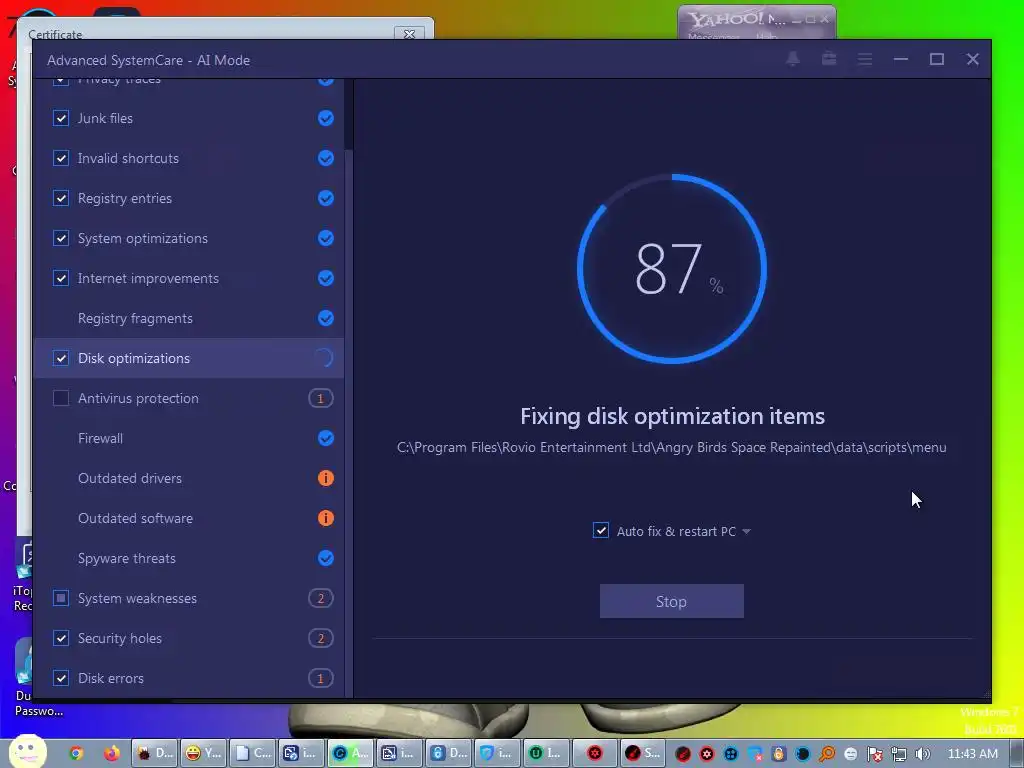Toggle the System weaknesses checkbox

coord(61,598)
